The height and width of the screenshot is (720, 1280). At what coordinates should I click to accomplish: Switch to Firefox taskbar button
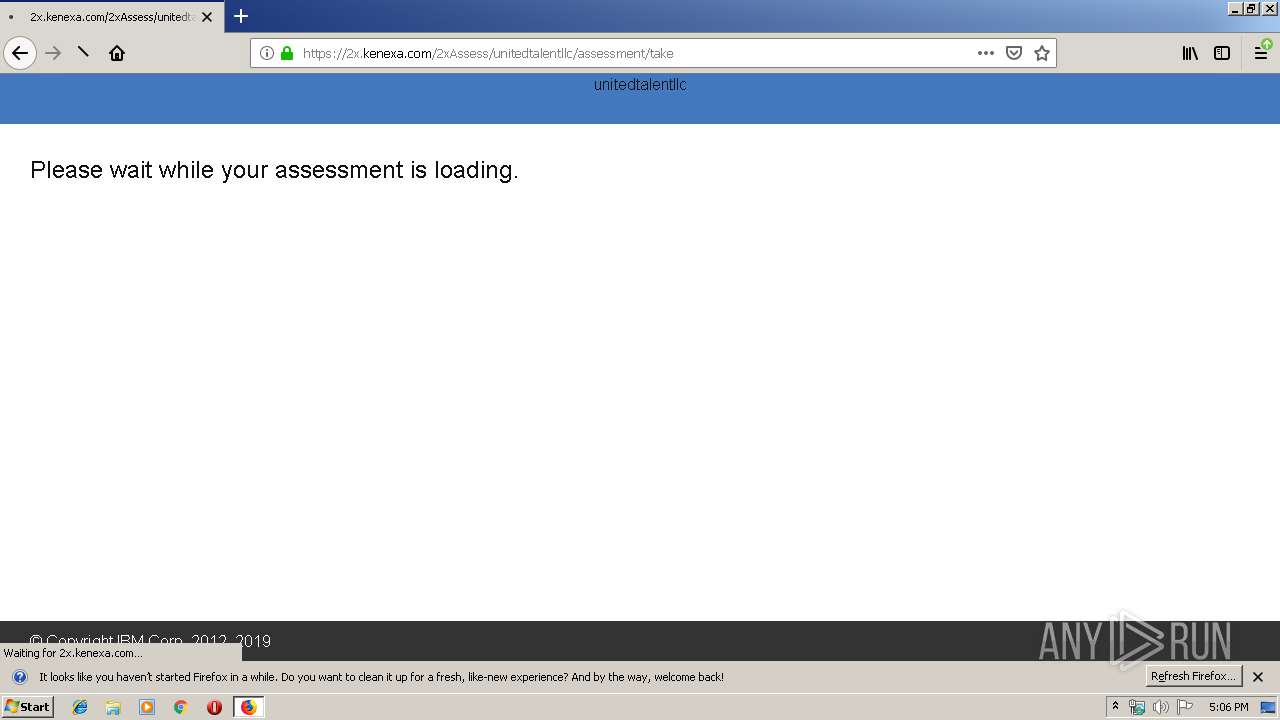[x=249, y=707]
